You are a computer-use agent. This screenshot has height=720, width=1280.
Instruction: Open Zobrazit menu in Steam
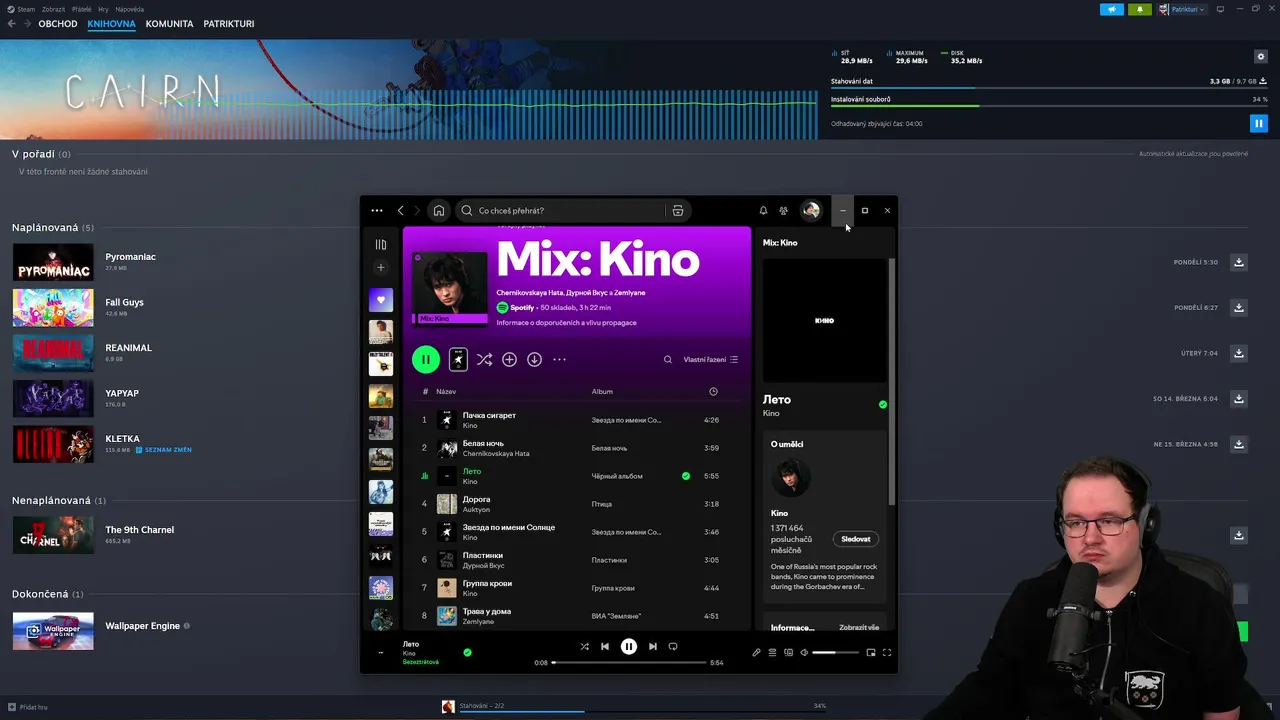[x=53, y=9]
